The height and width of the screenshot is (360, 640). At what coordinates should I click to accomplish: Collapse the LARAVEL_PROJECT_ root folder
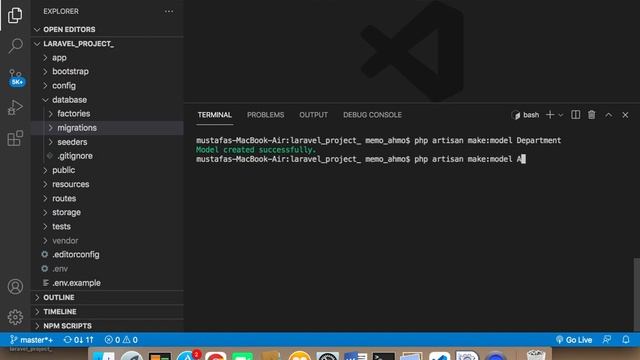108,44
